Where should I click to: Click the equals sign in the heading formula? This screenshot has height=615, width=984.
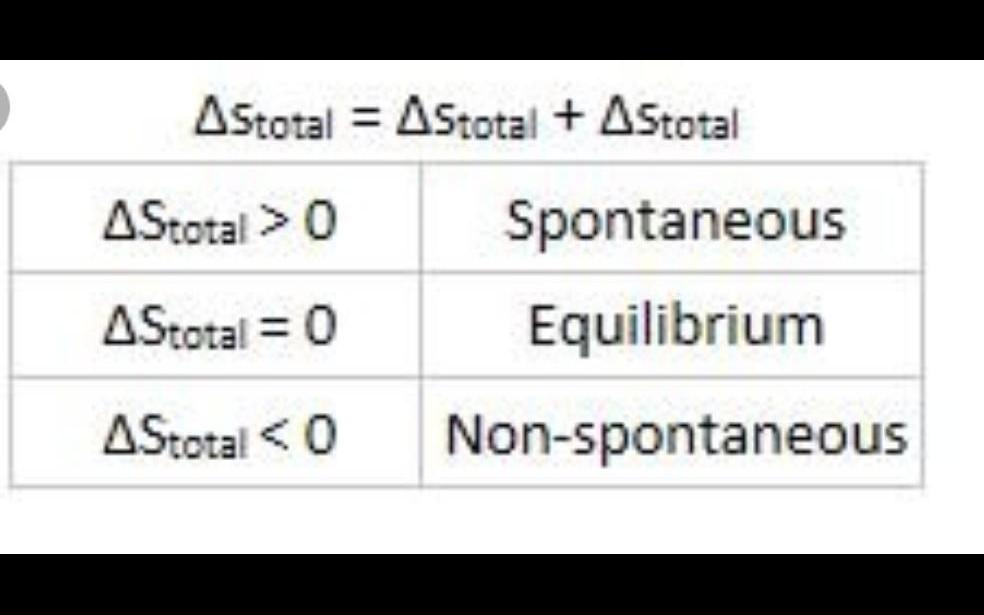tap(365, 121)
